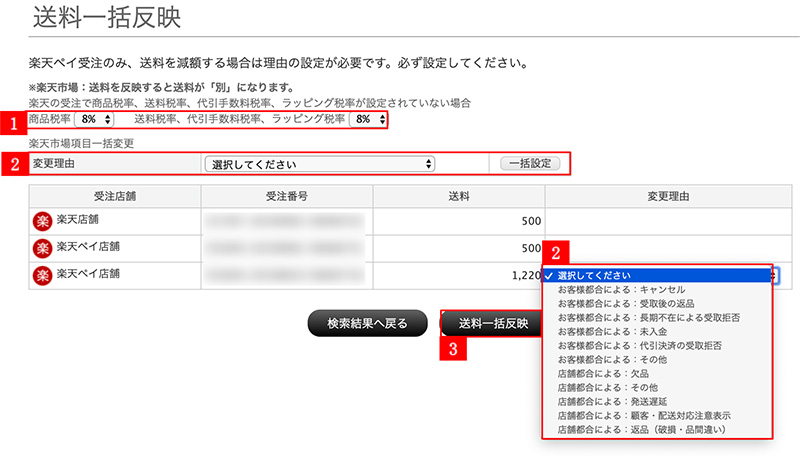
Task: Expand the bulk 変更理由 reason dropdown
Action: pos(319,164)
